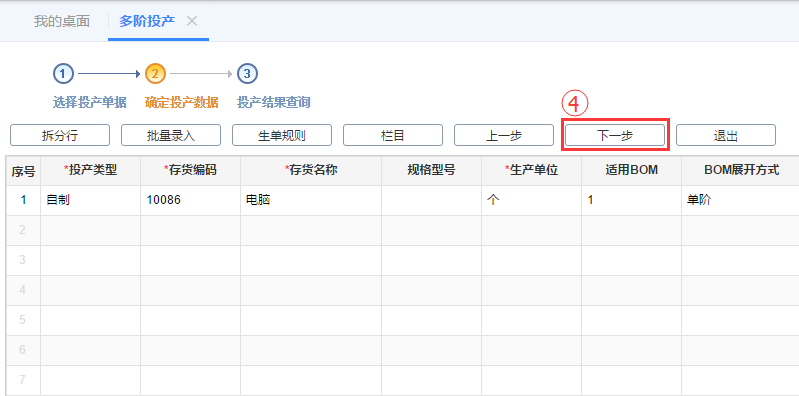Proceed with 下一步 button
The height and width of the screenshot is (396, 799).
(x=615, y=135)
